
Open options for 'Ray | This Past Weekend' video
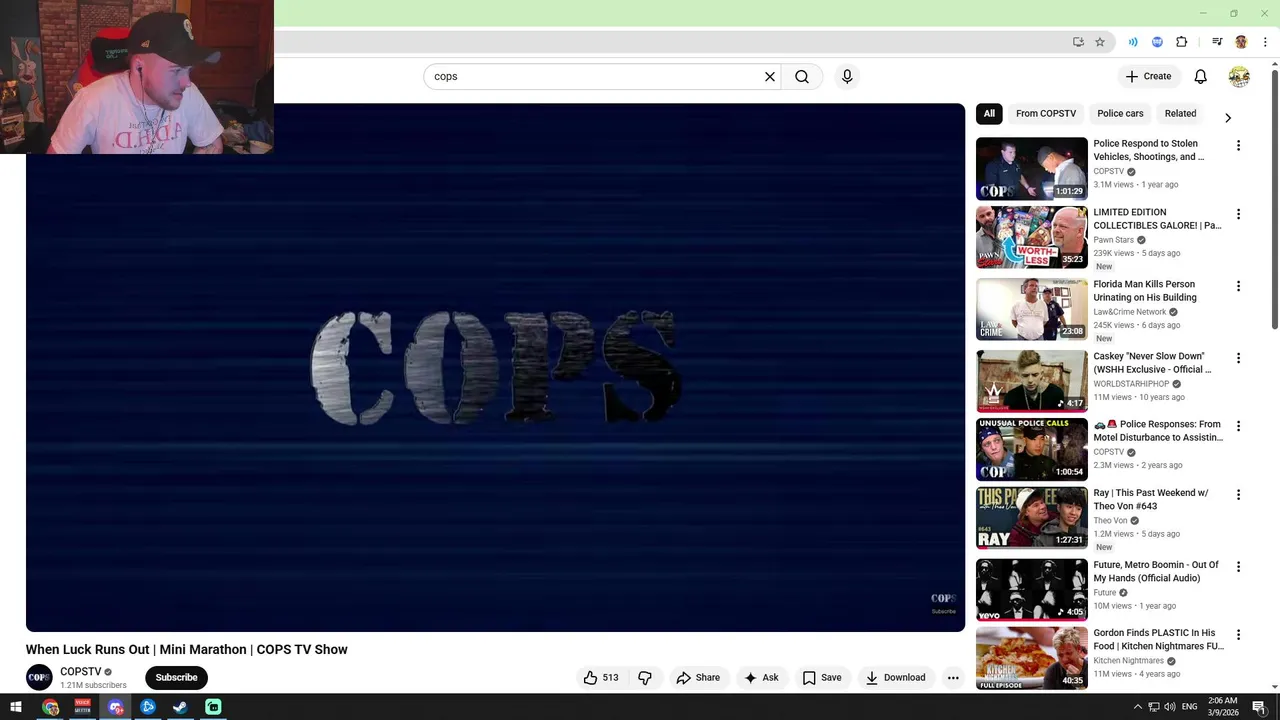click(1238, 495)
